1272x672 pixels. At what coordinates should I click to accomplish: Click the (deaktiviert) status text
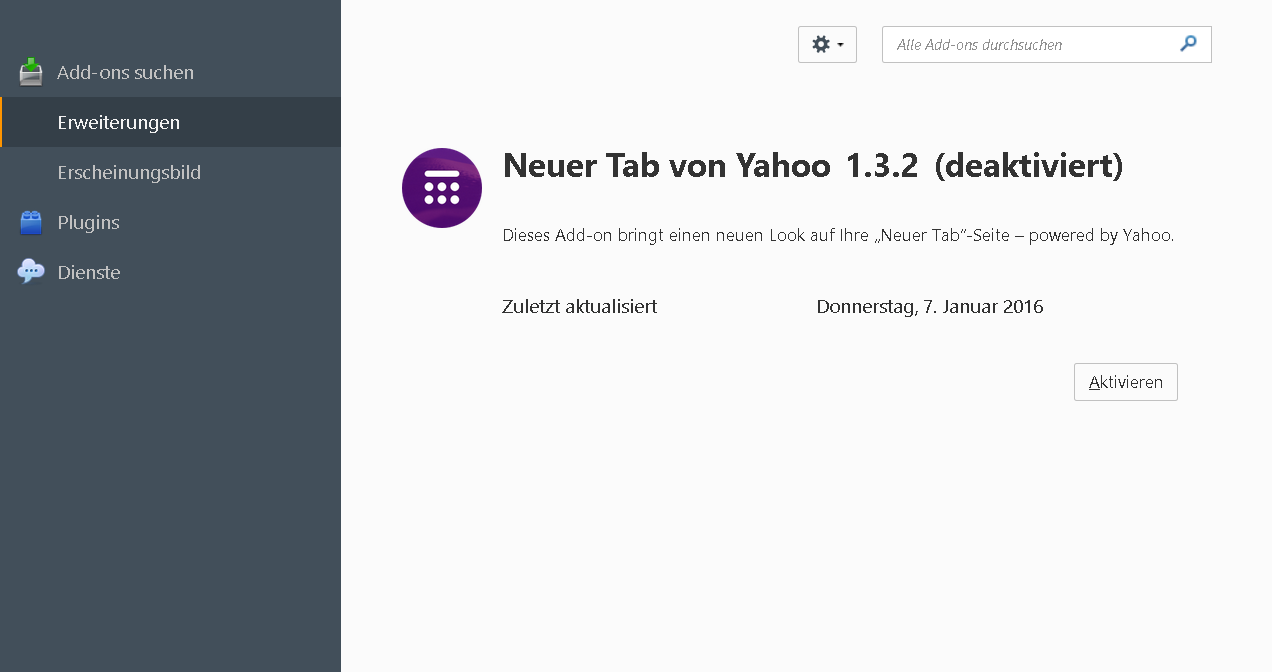pos(1029,166)
